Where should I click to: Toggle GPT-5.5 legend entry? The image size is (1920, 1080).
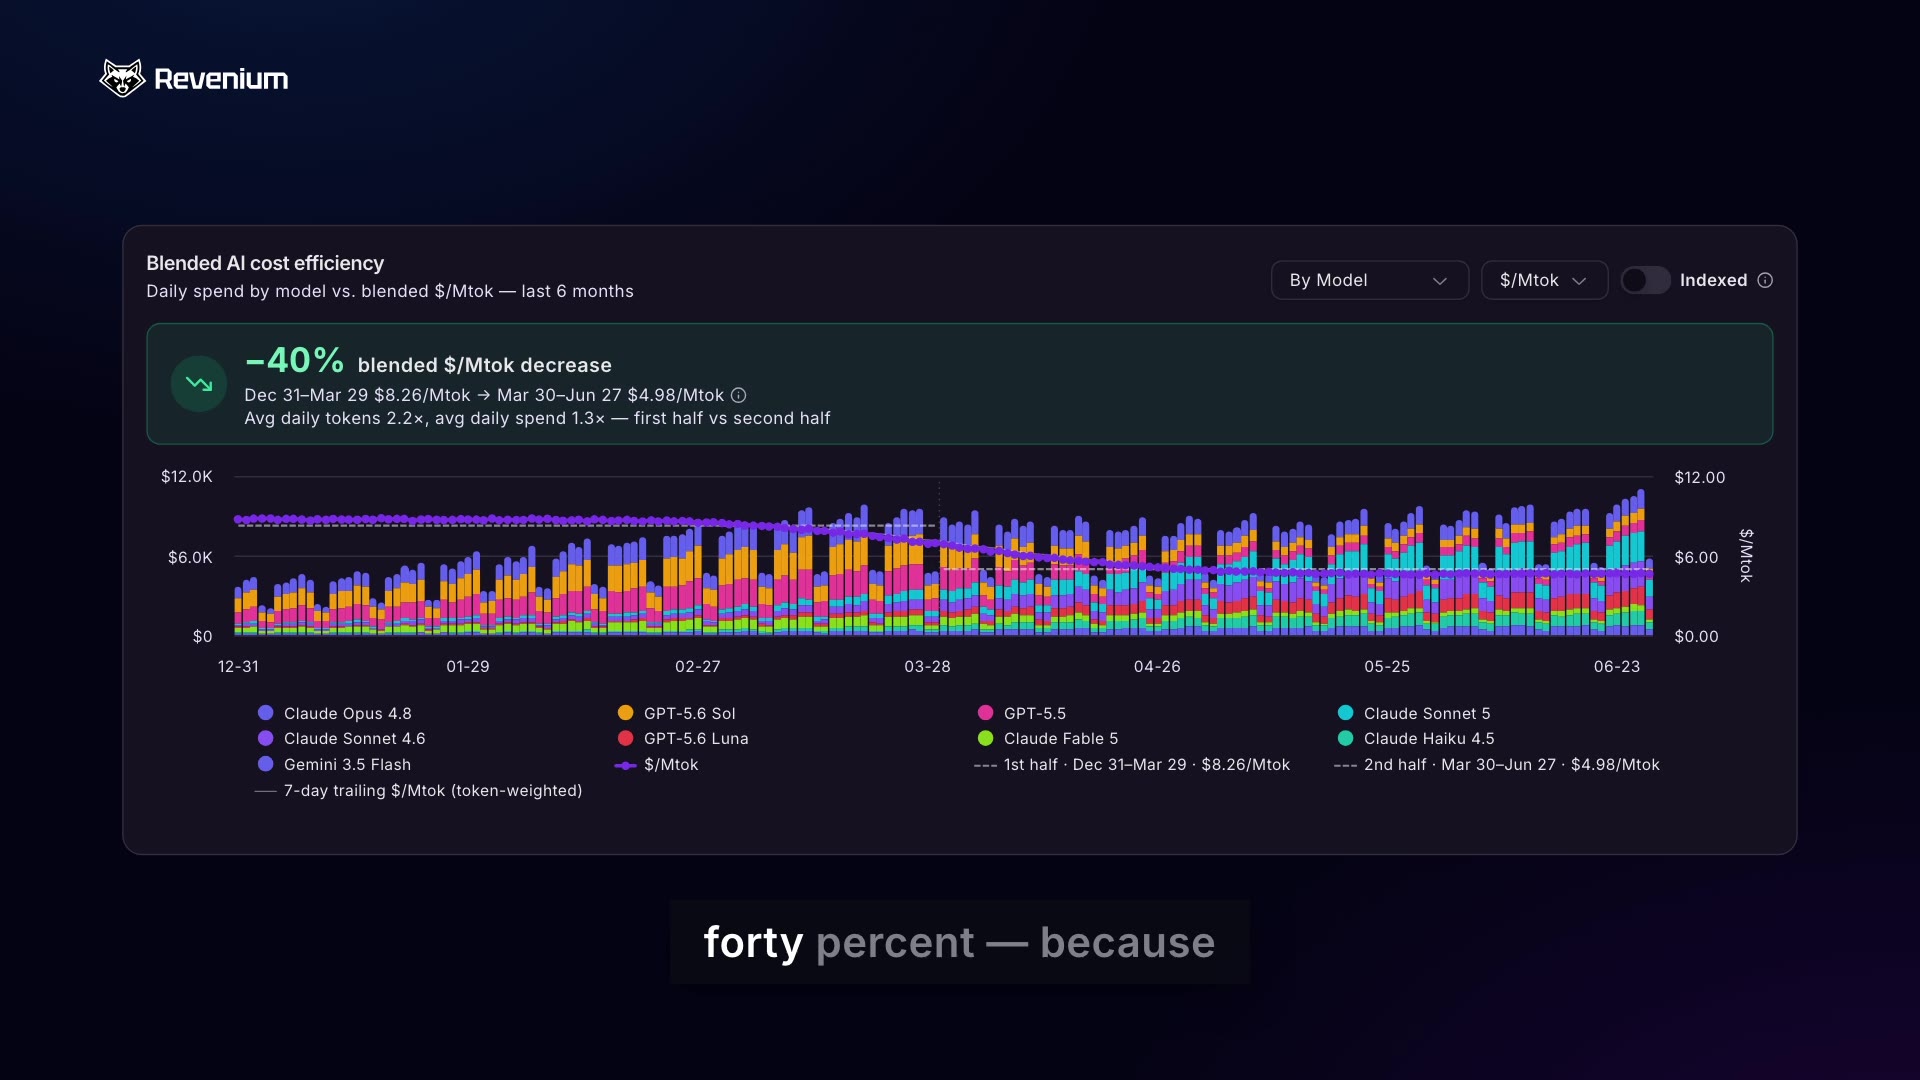1022,713
